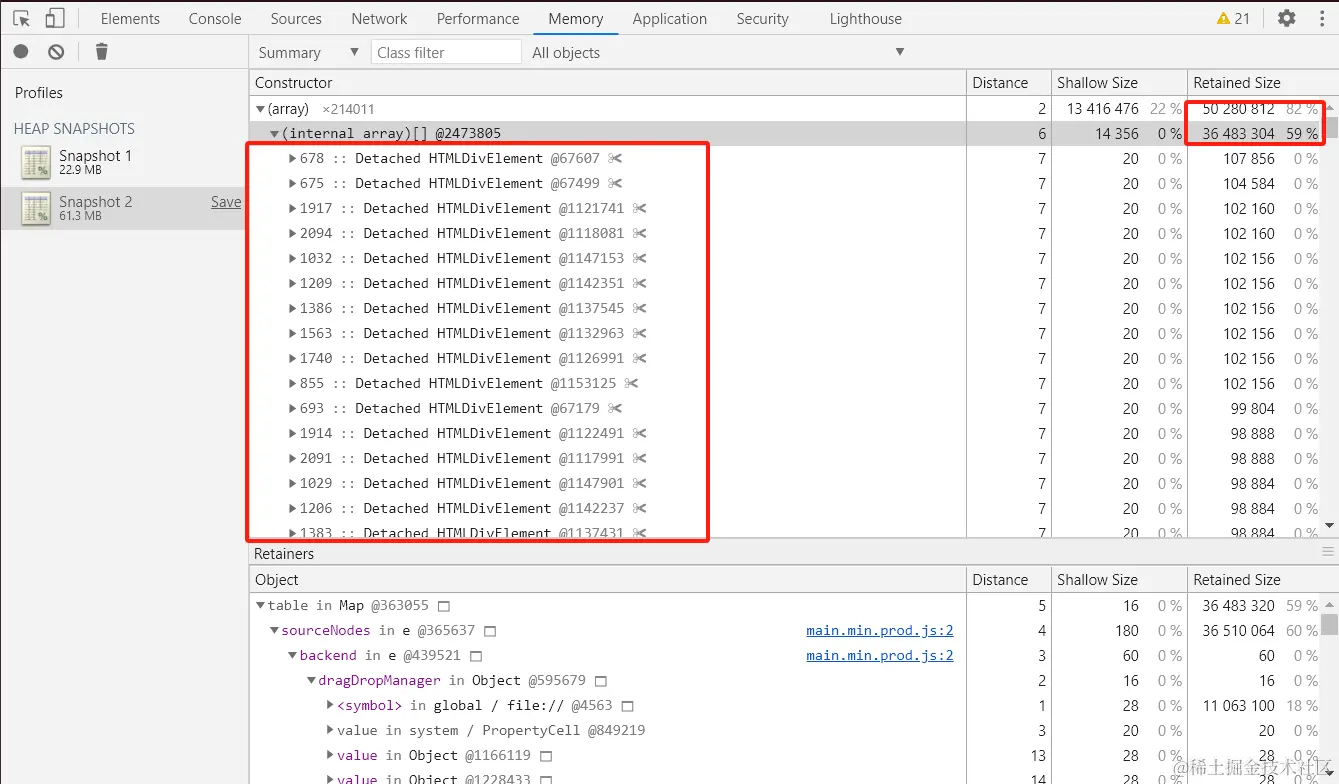
Task: Click the square icon after Object @595679
Action: pyautogui.click(x=601, y=681)
